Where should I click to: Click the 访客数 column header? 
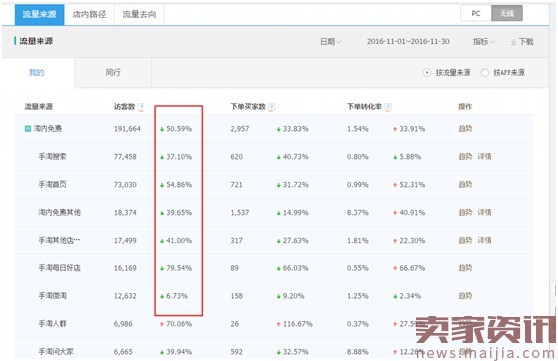pyautogui.click(x=124, y=107)
